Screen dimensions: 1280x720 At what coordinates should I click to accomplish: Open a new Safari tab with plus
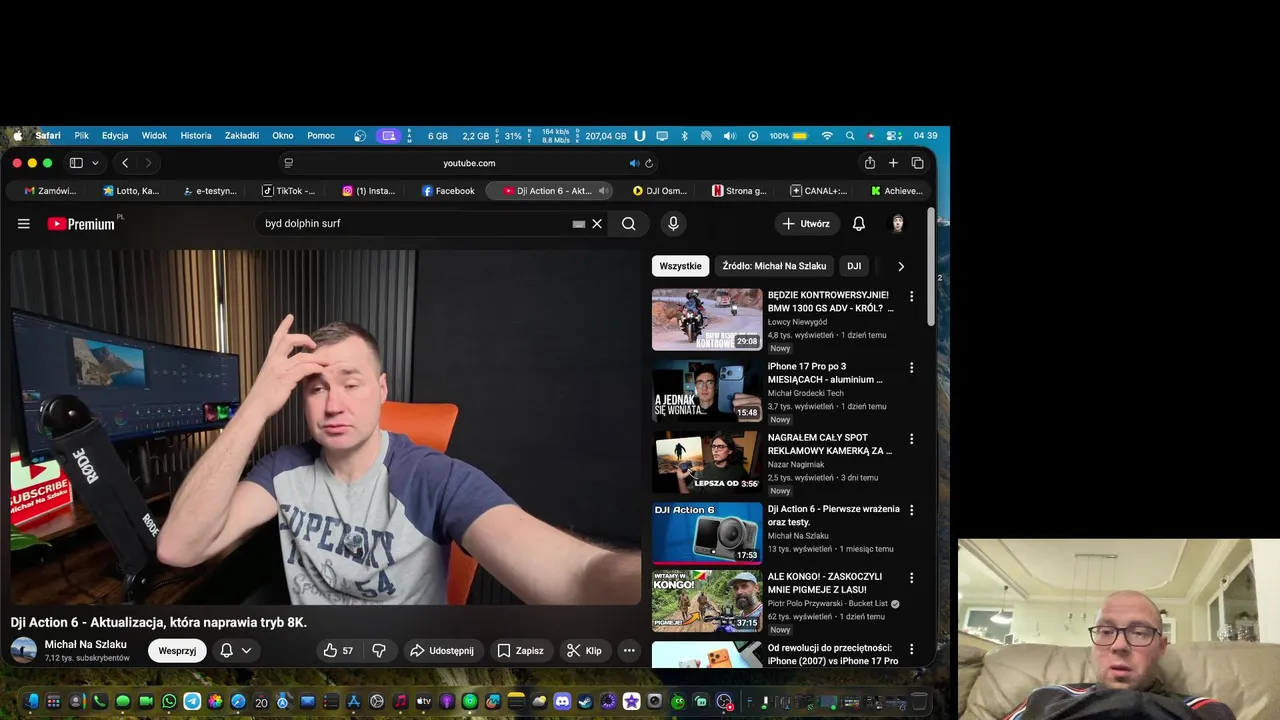[893, 163]
